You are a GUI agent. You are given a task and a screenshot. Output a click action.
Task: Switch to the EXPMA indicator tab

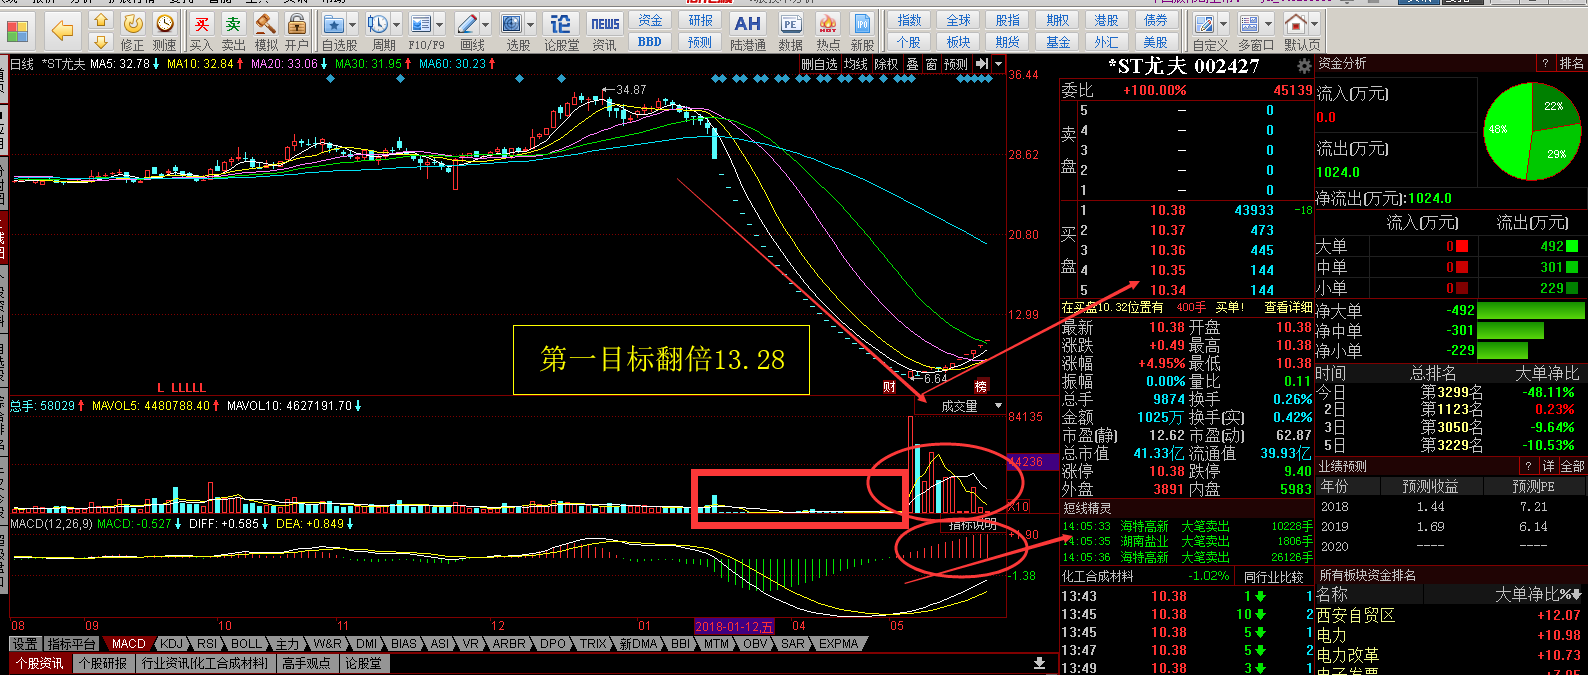point(838,644)
